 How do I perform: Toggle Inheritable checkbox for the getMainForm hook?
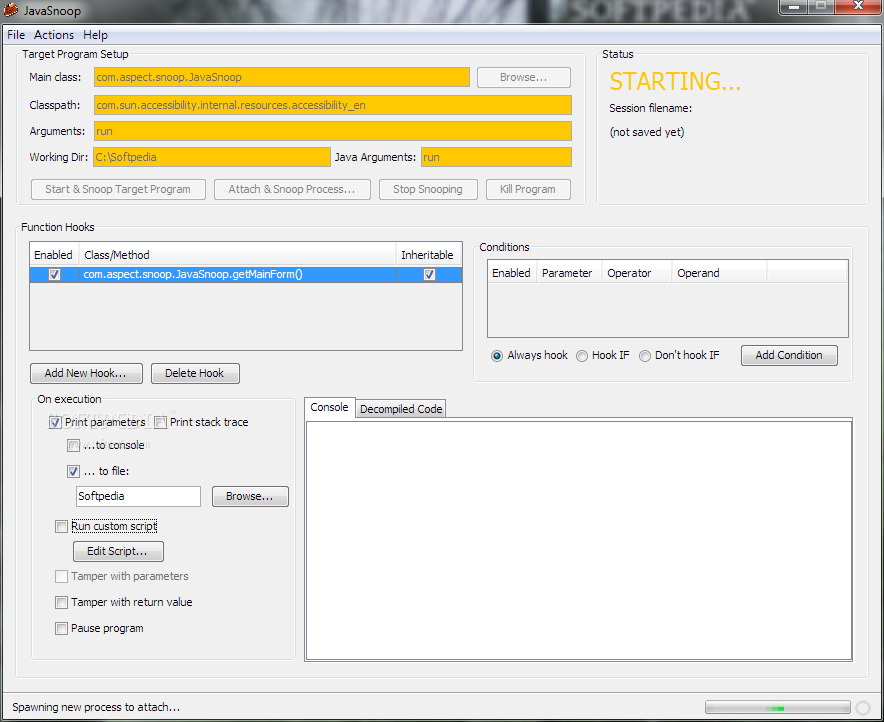[429, 274]
